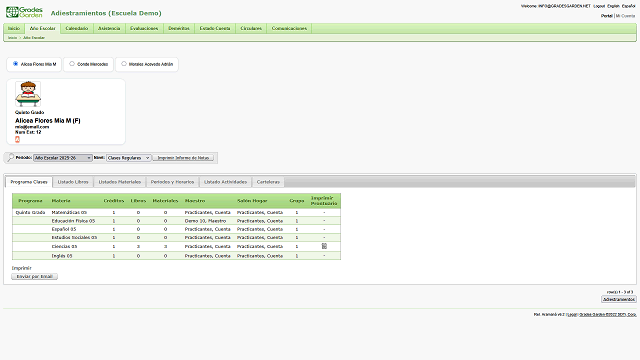Click the Matemáticas 05 row
Viewport: 640px width, 360px height.
click(x=176, y=212)
